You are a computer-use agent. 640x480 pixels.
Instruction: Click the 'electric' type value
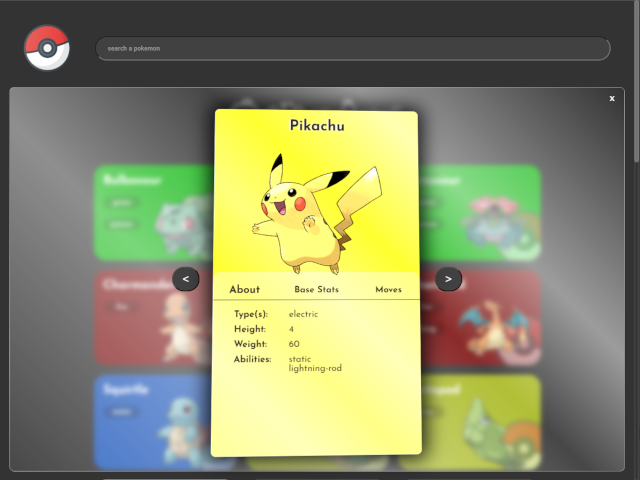click(x=303, y=314)
